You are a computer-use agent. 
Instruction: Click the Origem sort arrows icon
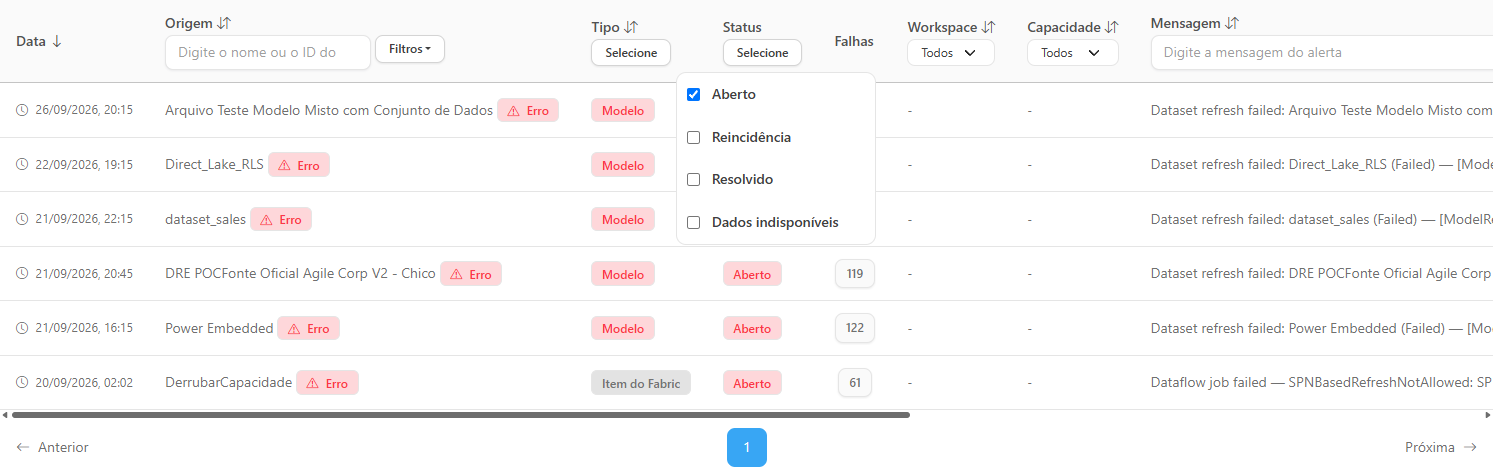(x=224, y=23)
